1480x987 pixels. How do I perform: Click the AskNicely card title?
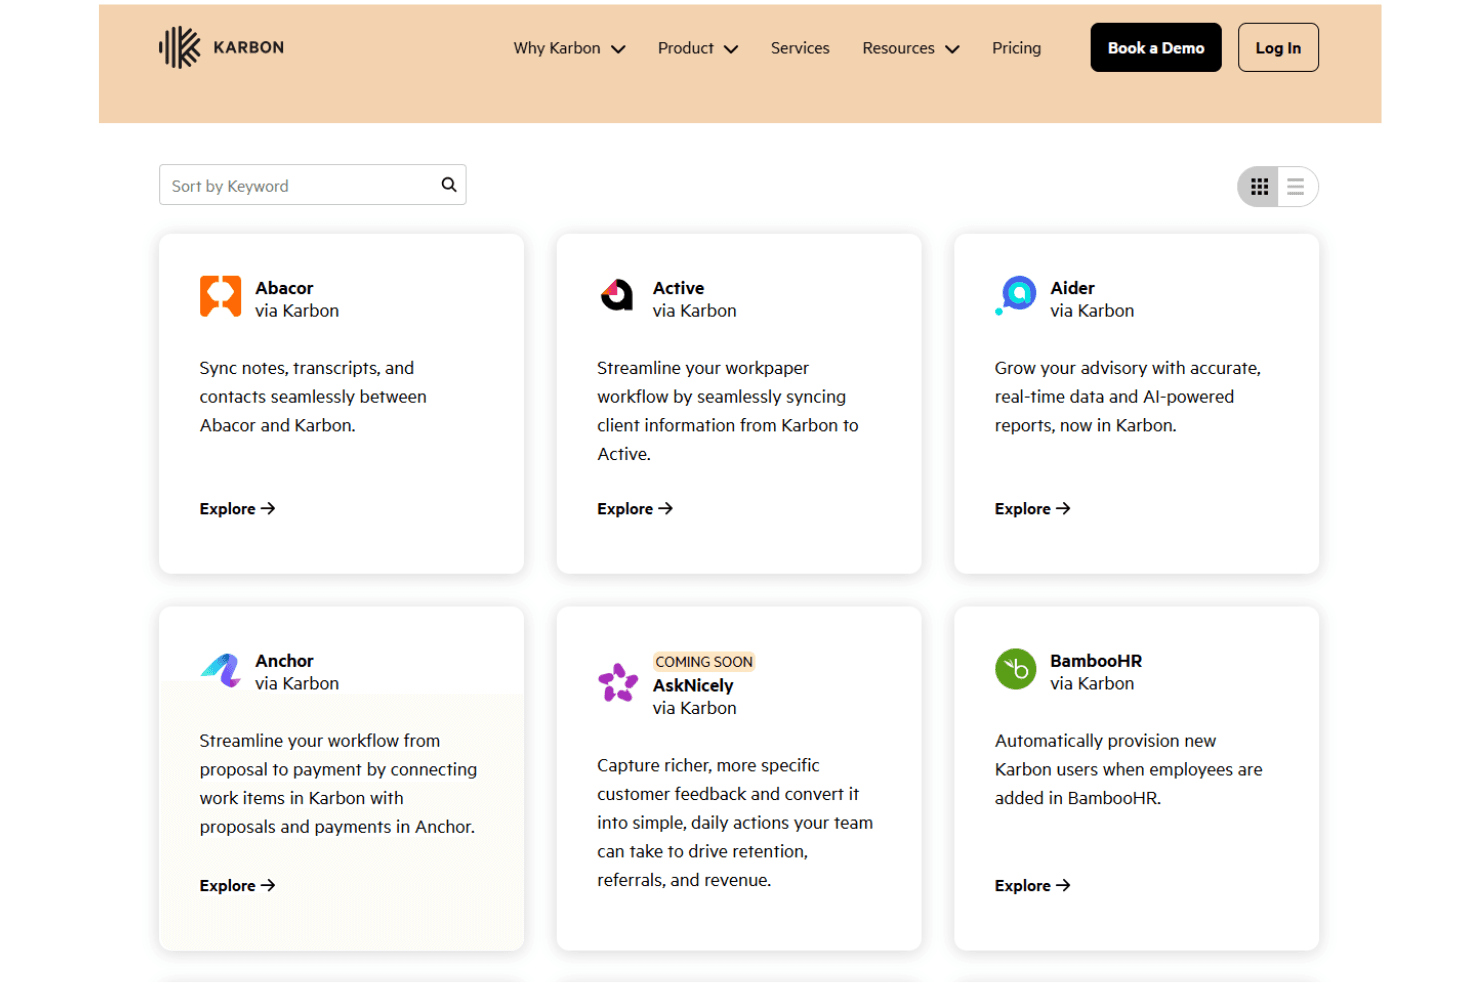pyautogui.click(x=693, y=686)
